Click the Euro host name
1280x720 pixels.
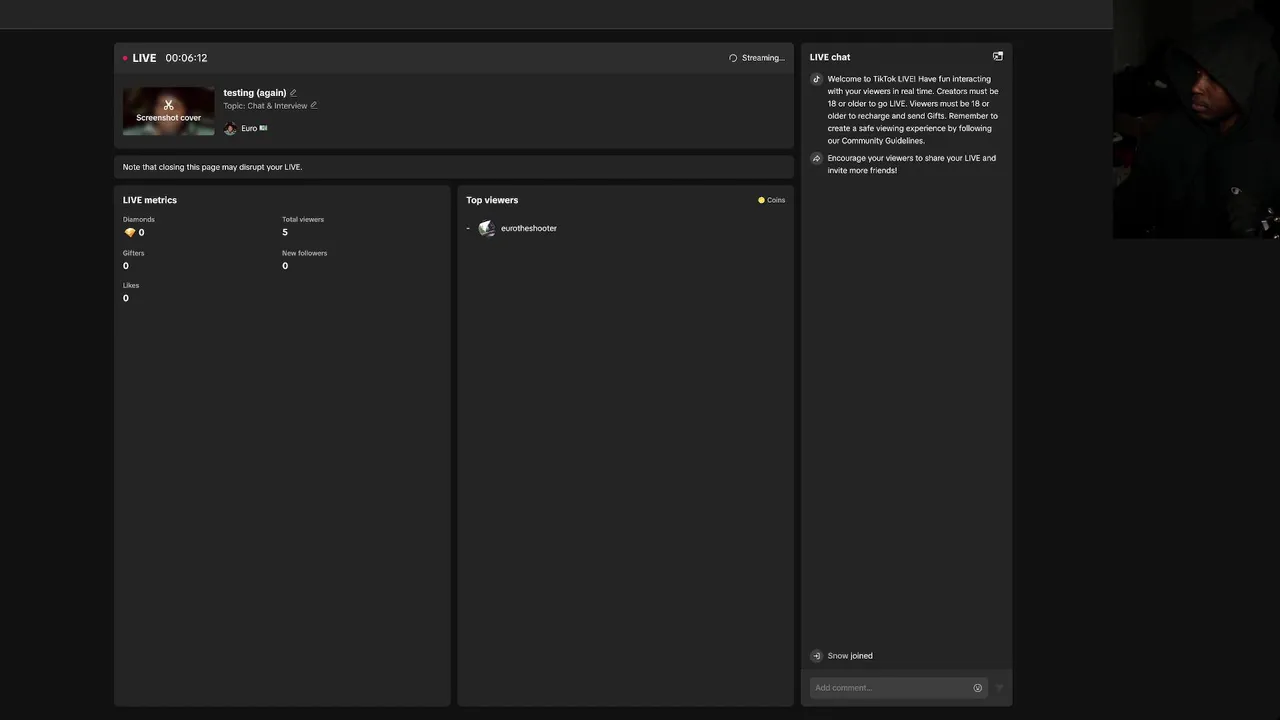(249, 128)
